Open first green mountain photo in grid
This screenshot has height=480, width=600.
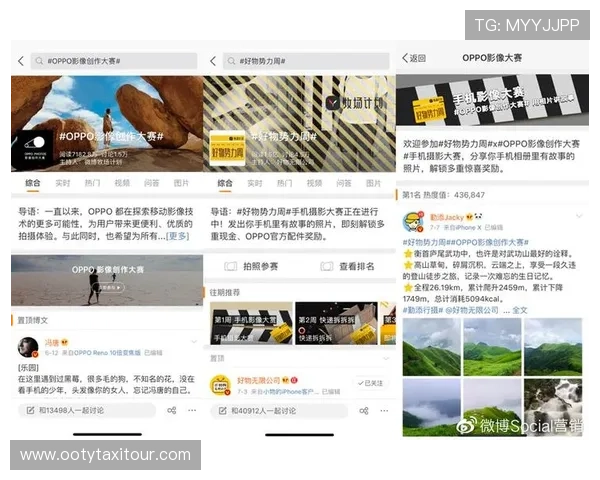tap(432, 347)
